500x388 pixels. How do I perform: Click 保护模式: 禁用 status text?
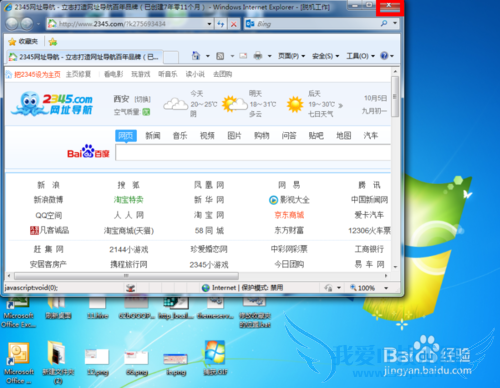point(262,288)
